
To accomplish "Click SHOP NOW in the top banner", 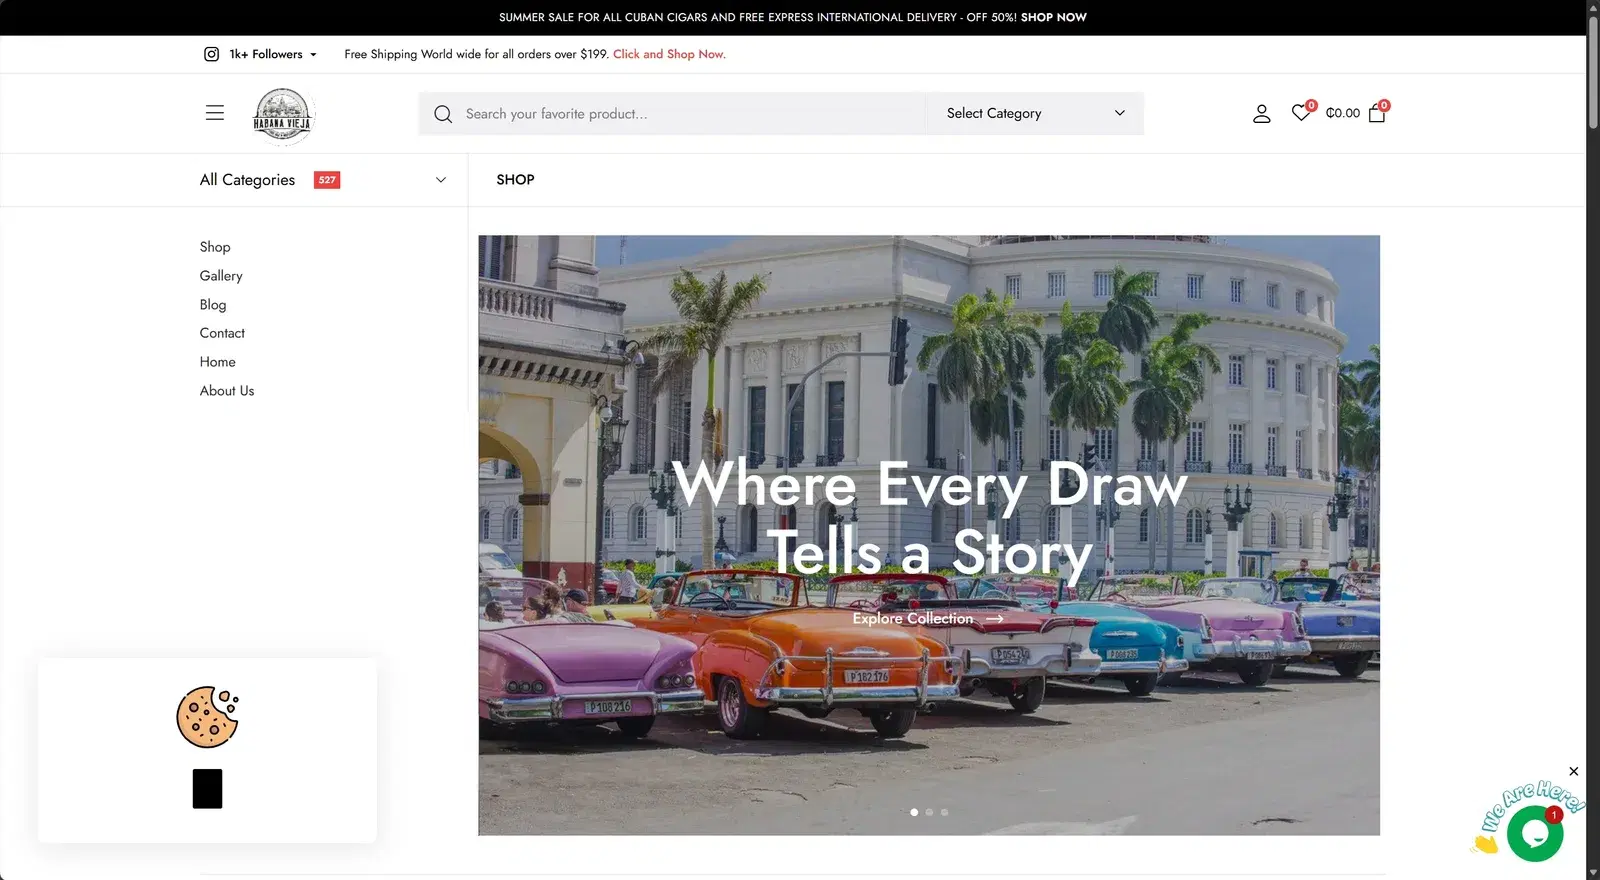I will pyautogui.click(x=1053, y=17).
